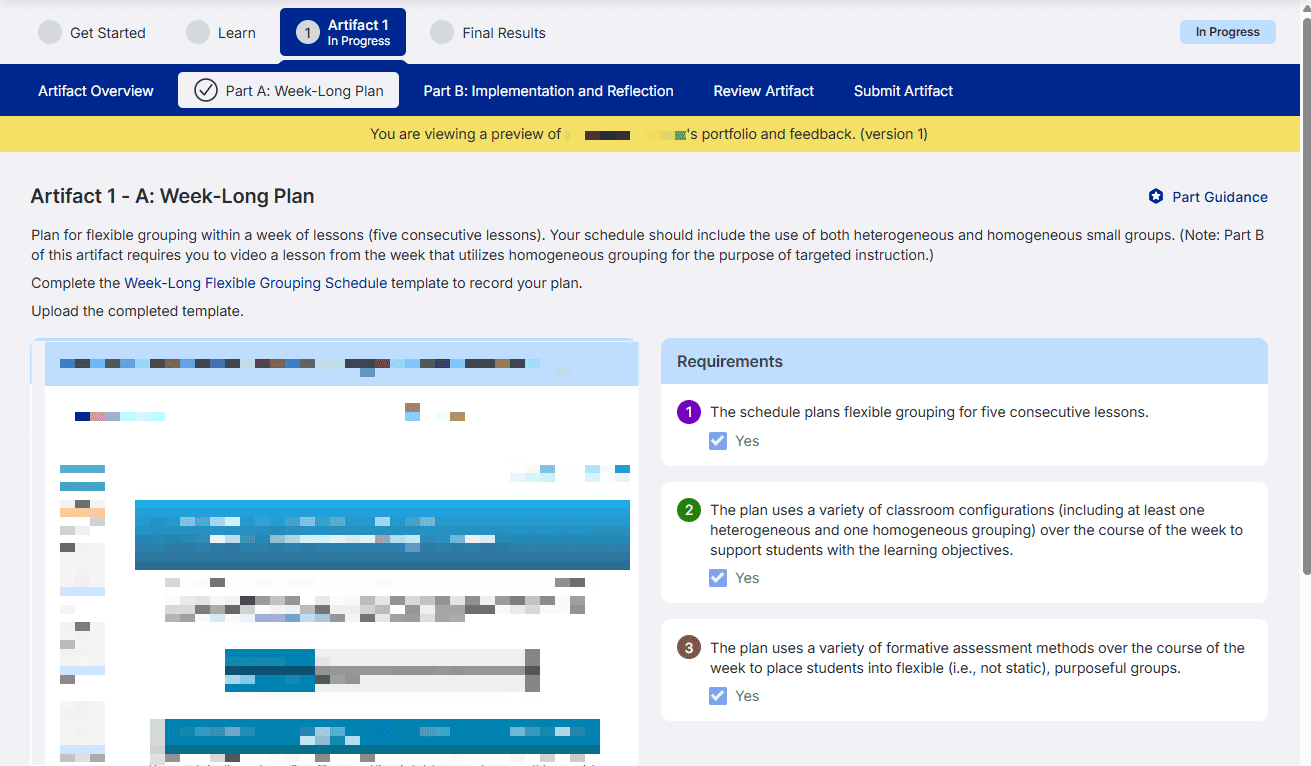This screenshot has height=766, width=1311.
Task: Click the Get Started step circle
Action: click(x=50, y=33)
